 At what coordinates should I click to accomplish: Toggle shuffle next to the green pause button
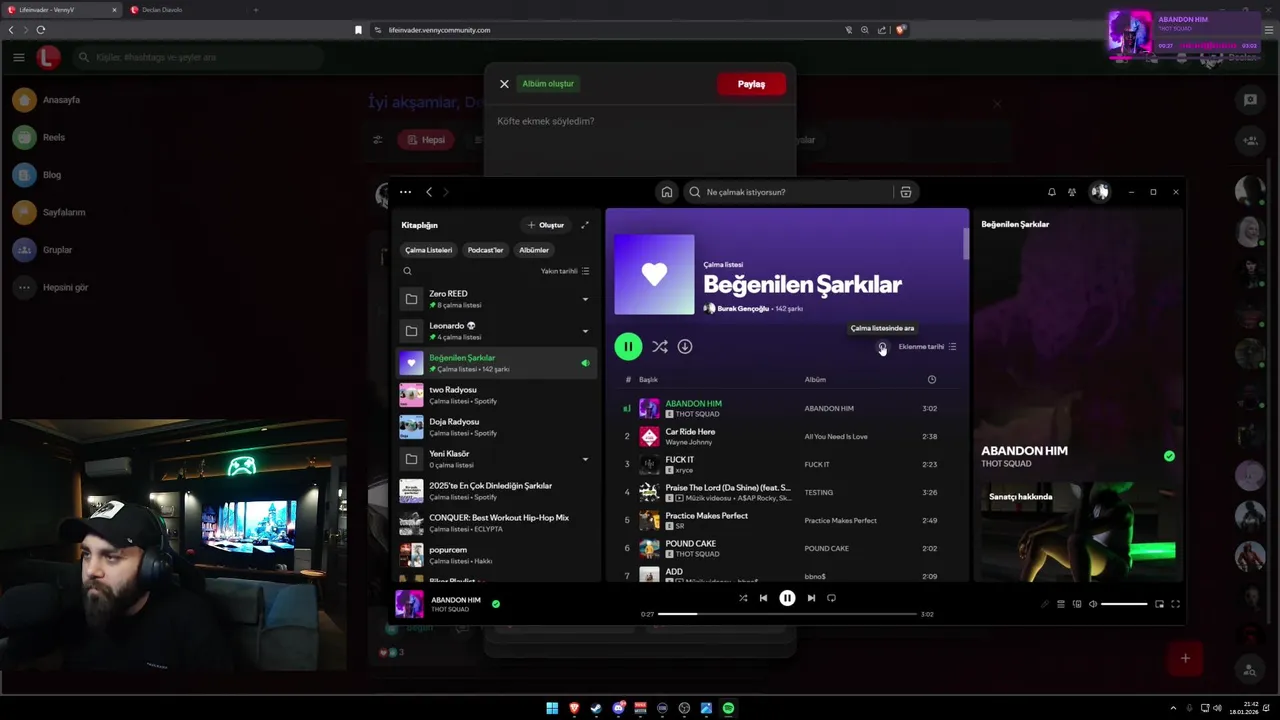(x=660, y=346)
